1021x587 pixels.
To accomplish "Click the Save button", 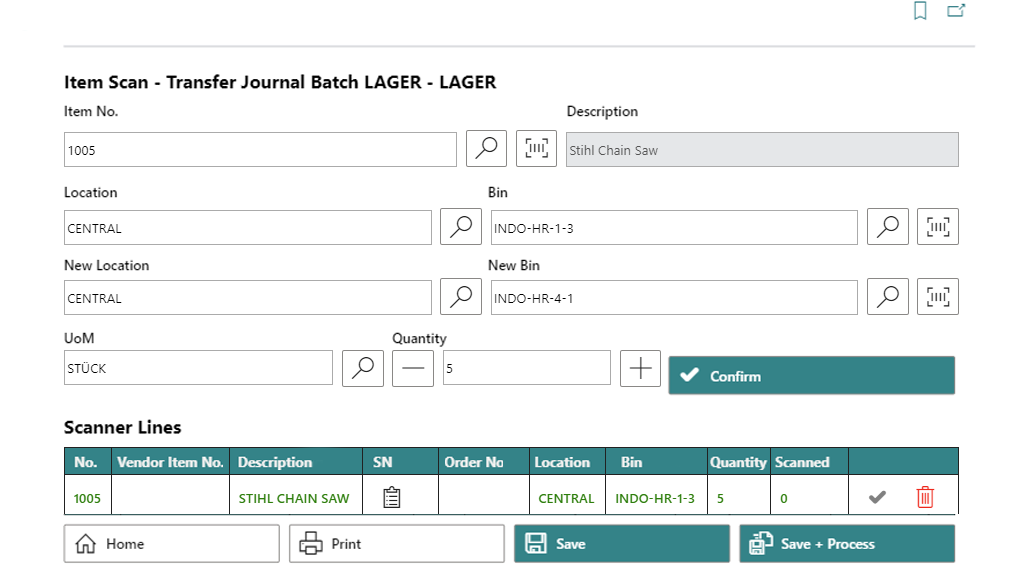I will (x=622, y=544).
